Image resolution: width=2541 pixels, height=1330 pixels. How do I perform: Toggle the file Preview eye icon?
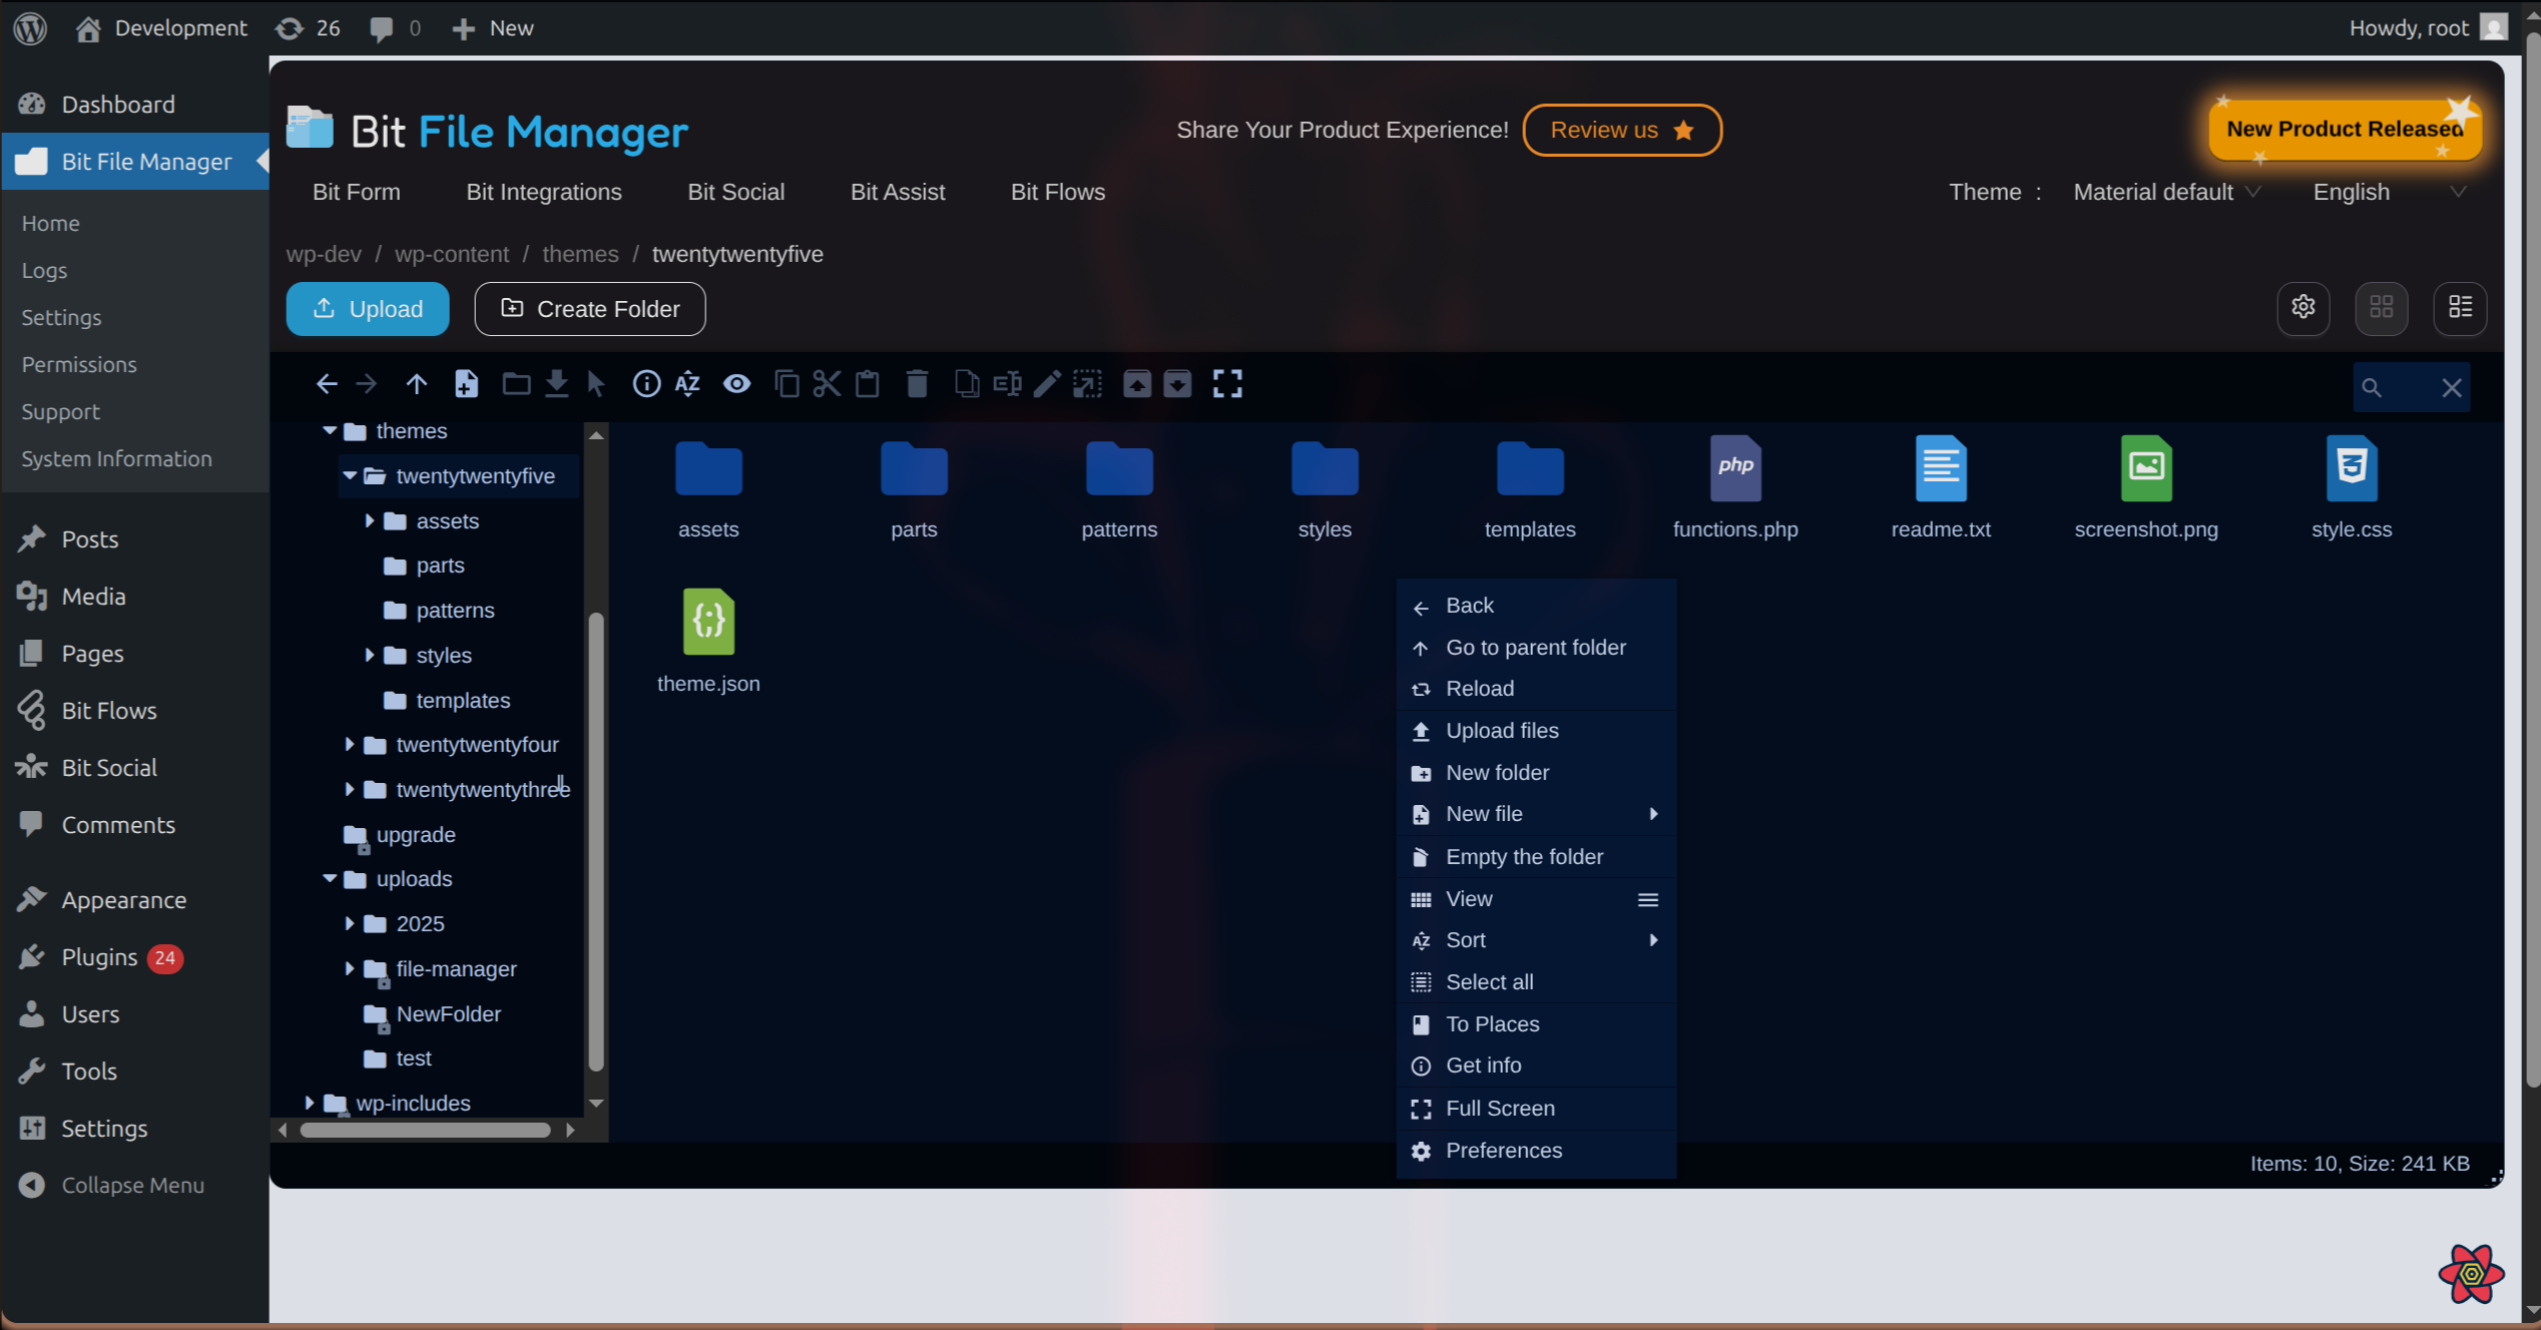(x=737, y=383)
